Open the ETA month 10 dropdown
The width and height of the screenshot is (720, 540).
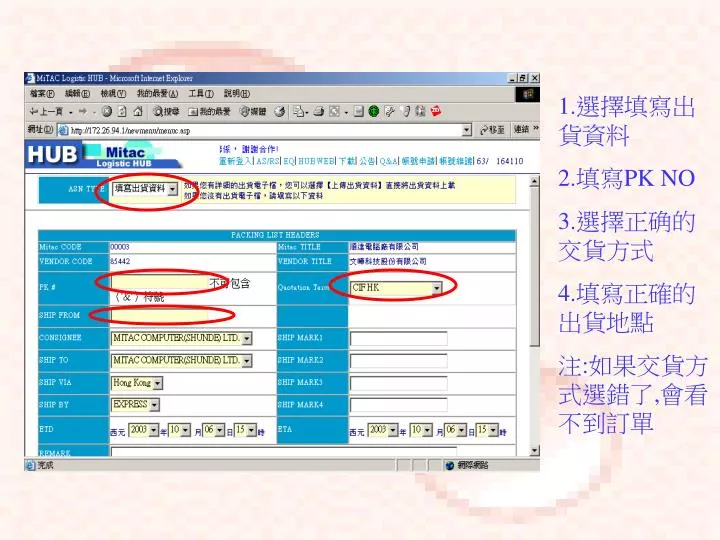coord(421,430)
